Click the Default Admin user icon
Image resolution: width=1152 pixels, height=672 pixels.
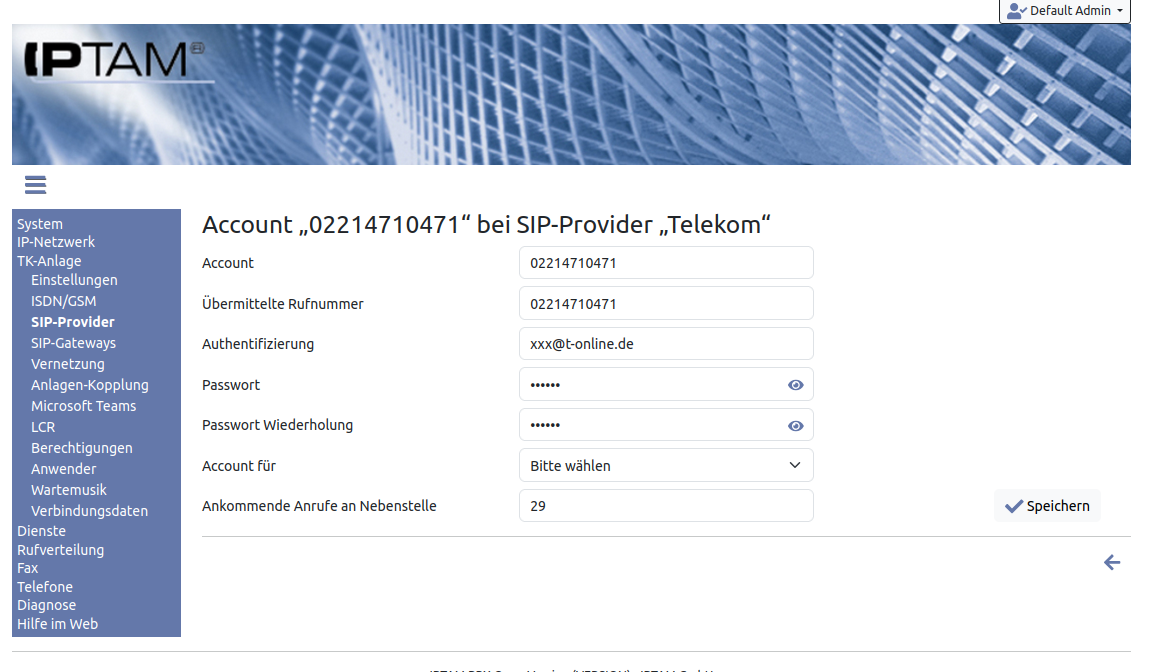(x=1016, y=11)
